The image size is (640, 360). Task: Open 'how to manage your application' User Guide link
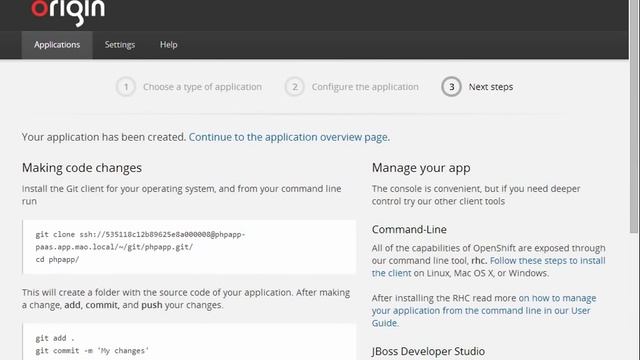pos(484,310)
